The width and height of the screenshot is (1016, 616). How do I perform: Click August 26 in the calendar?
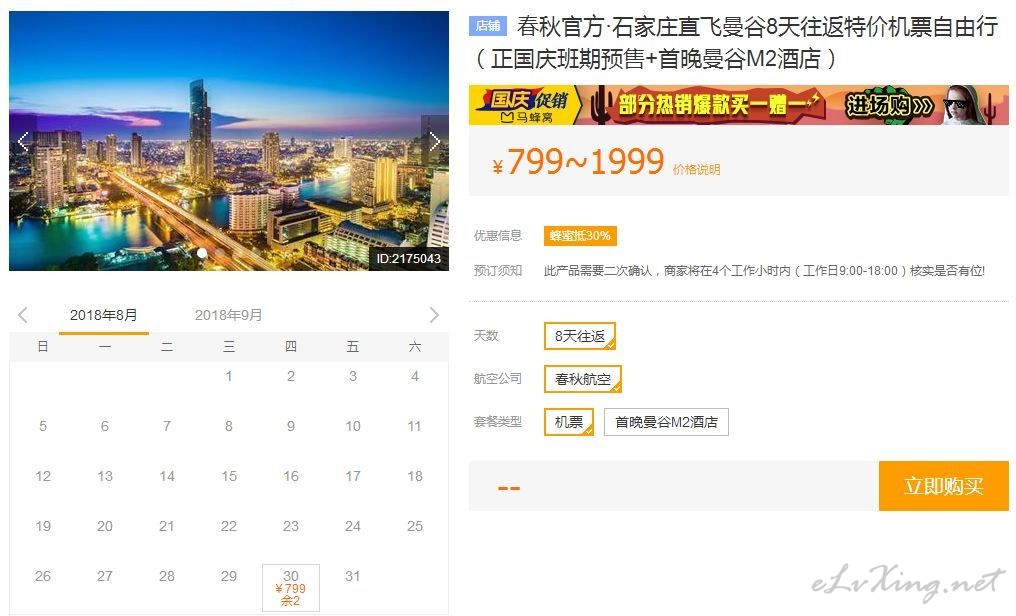43,576
